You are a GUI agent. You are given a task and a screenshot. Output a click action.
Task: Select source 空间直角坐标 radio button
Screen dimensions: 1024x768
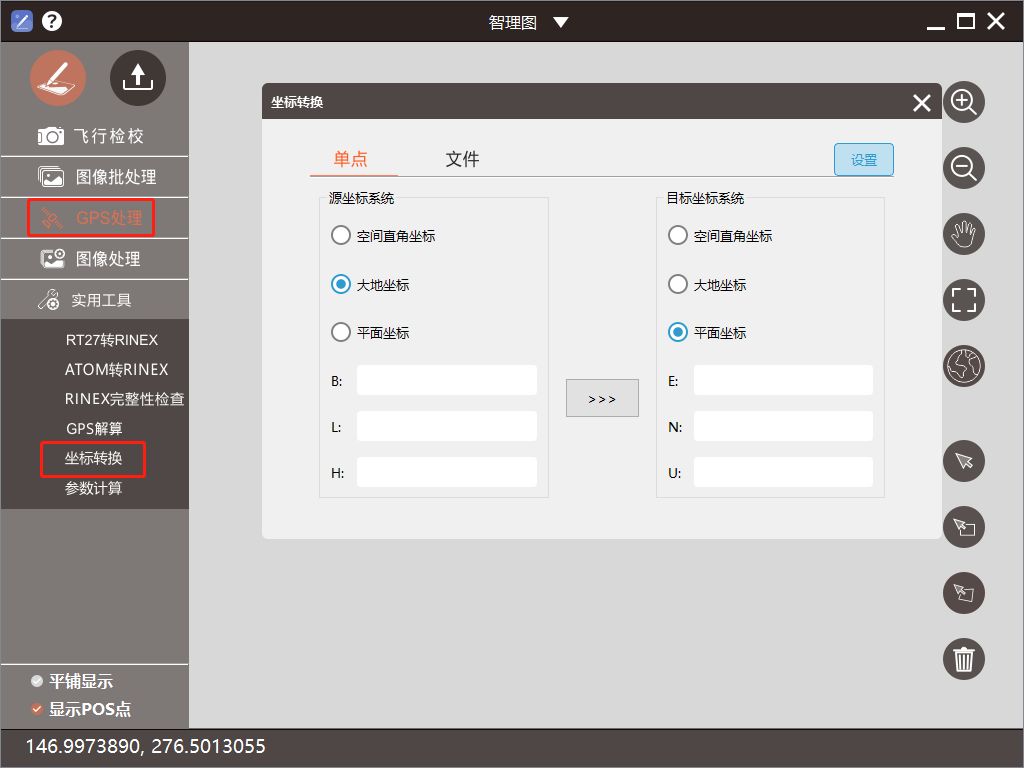tap(340, 236)
